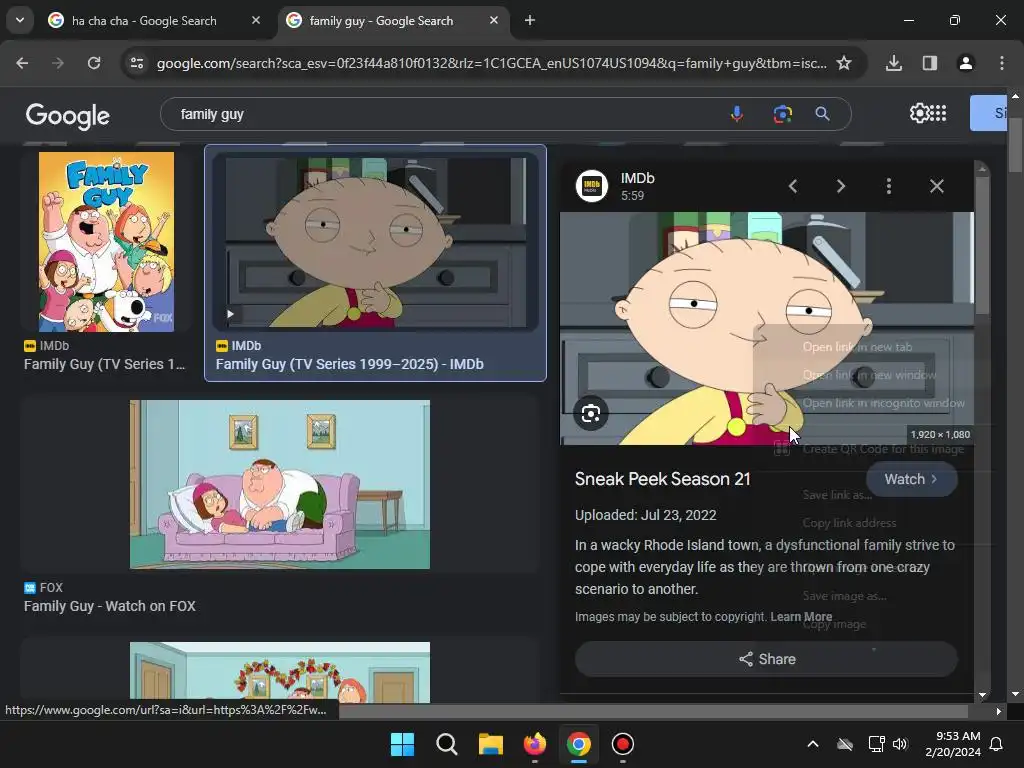This screenshot has width=1024, height=768.
Task: Open Chrome profile menu
Action: coord(965,63)
